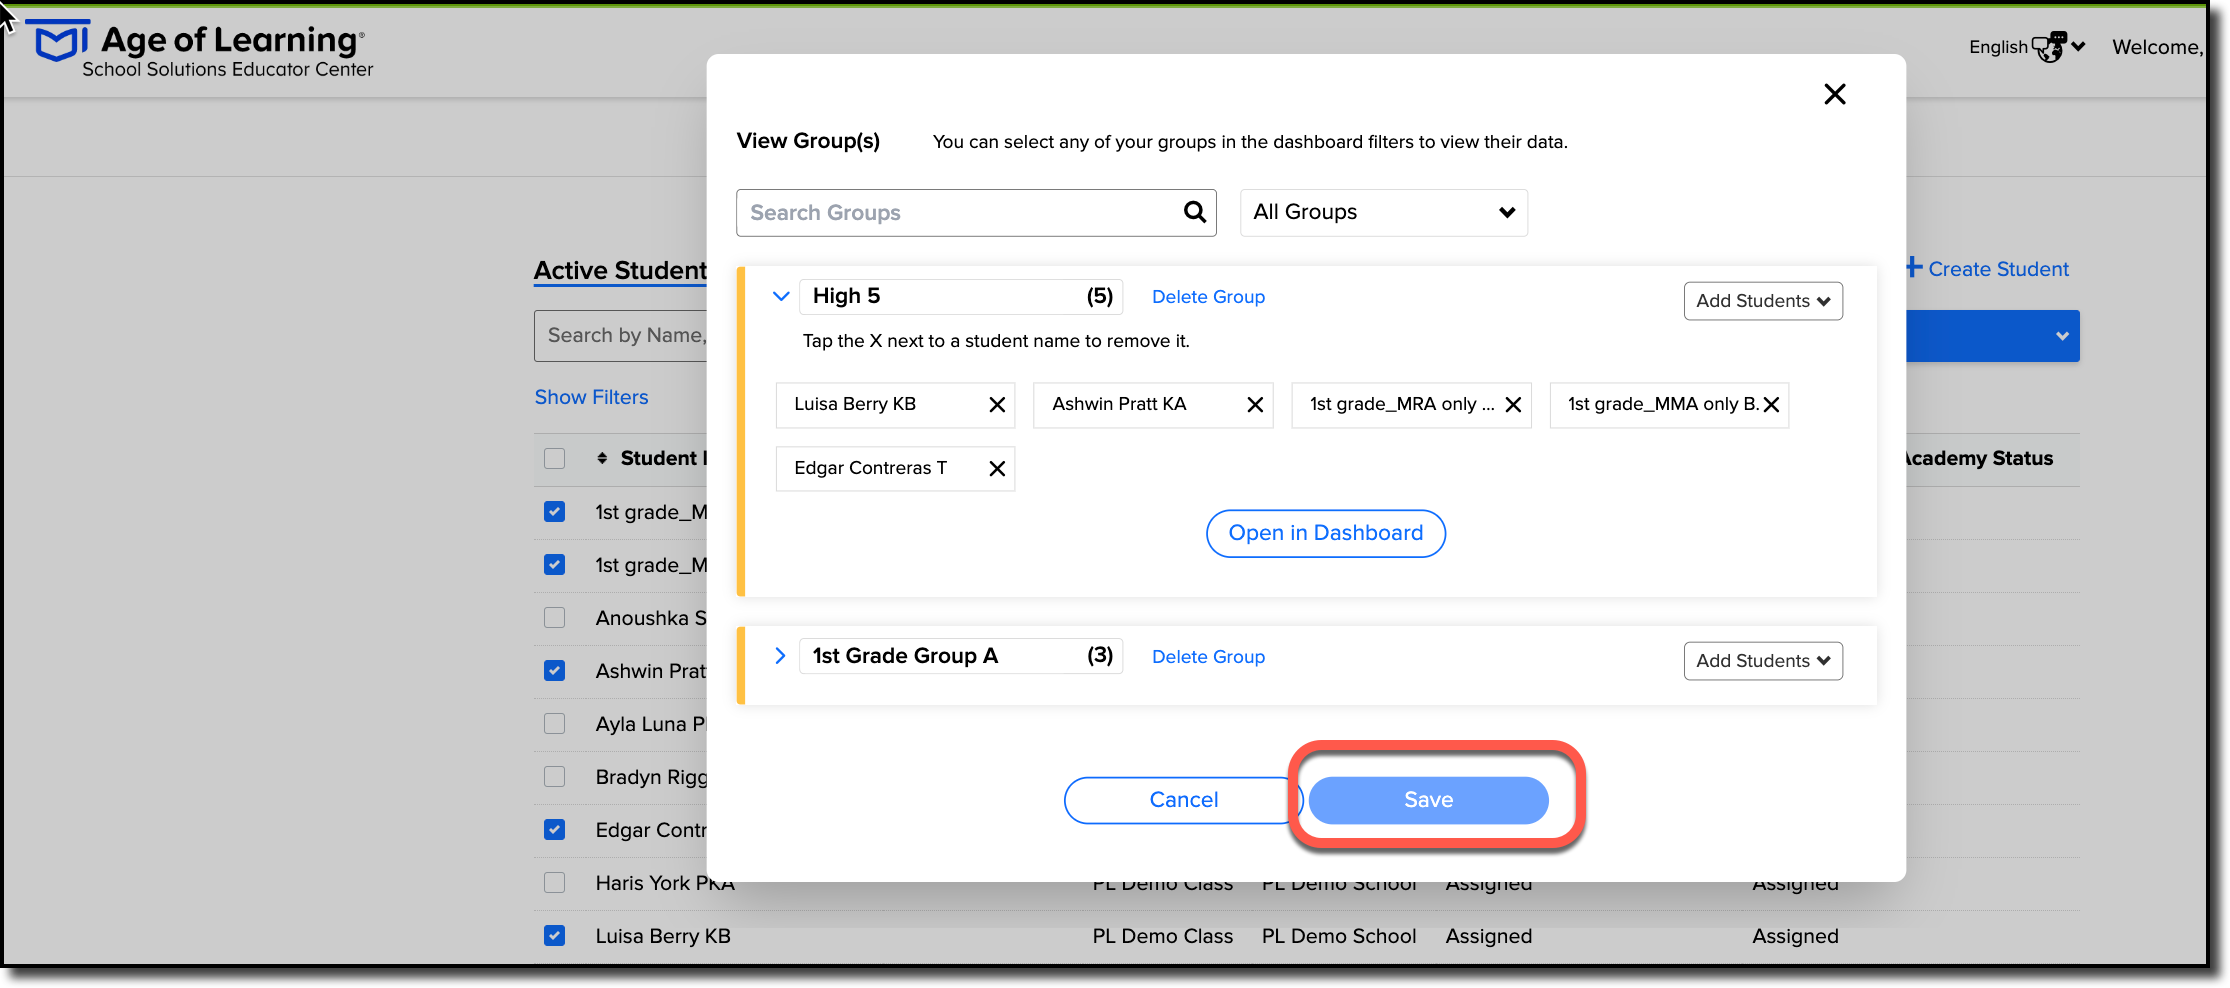
Task: Open the All Groups filter dropdown
Action: point(1383,212)
